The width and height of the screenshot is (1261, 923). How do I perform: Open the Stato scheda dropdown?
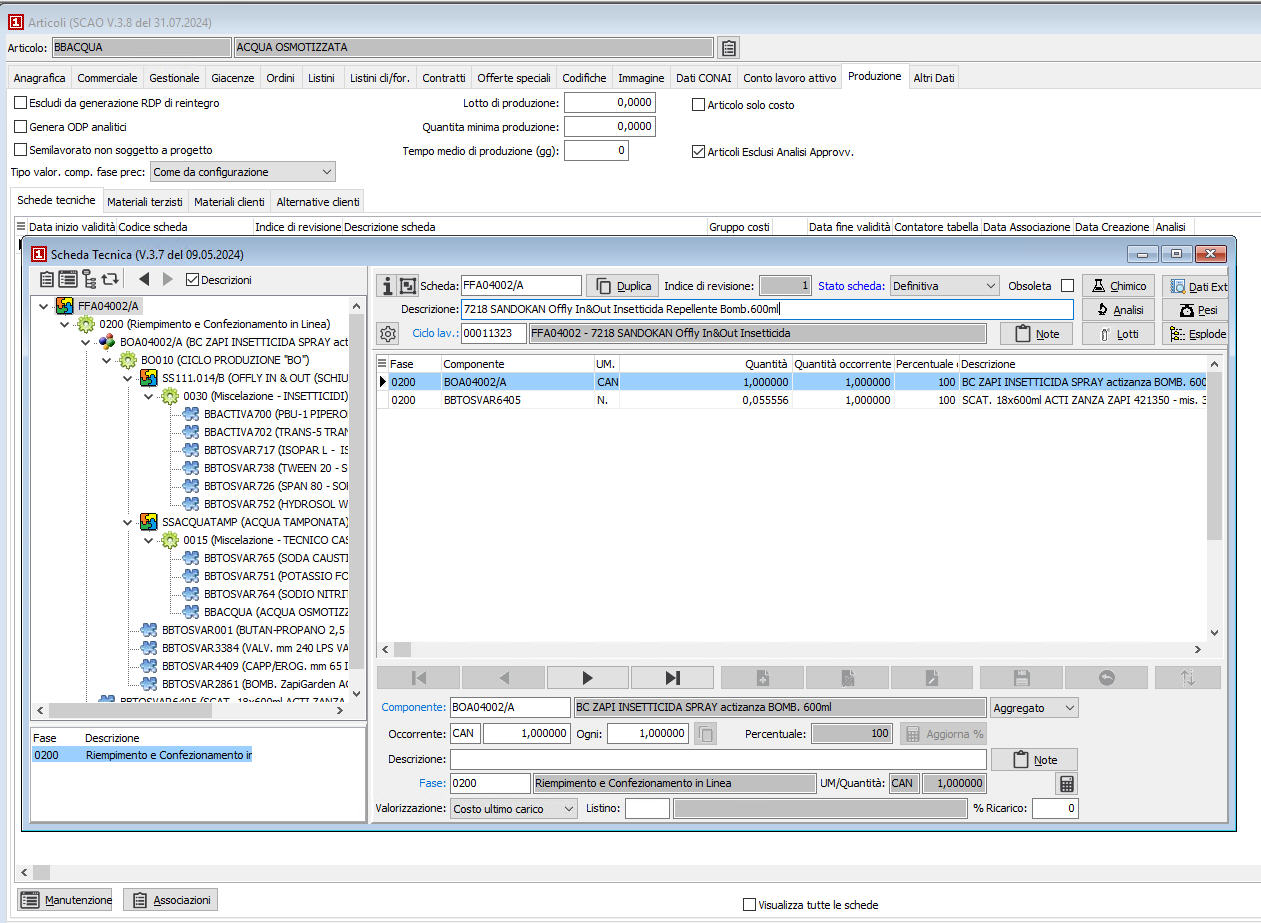(x=944, y=286)
